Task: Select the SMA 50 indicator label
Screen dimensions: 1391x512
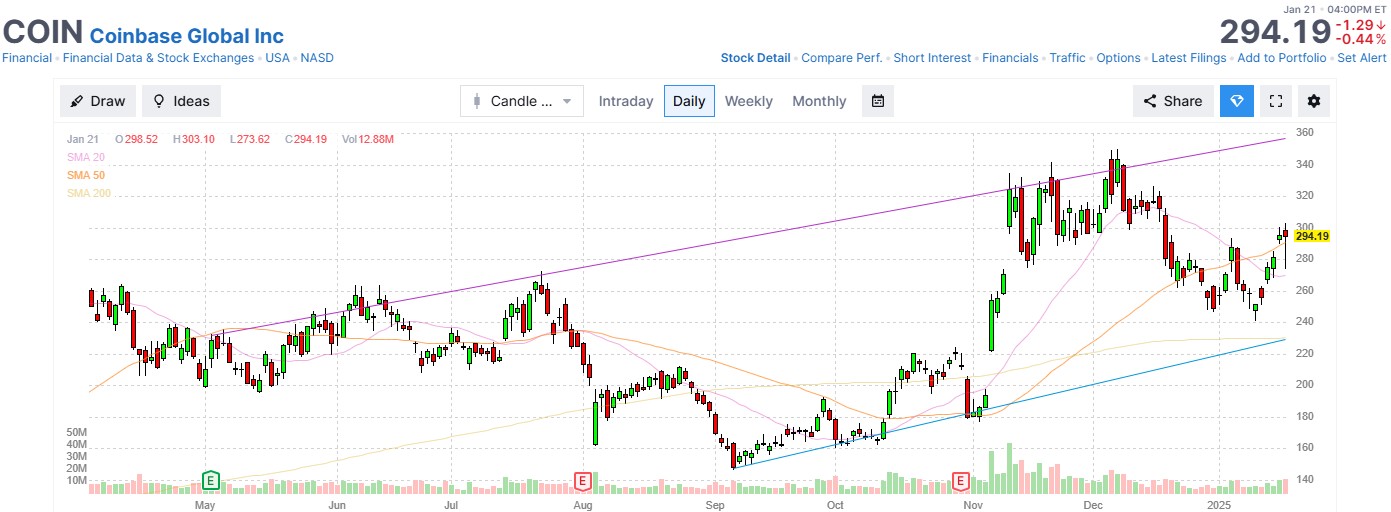Action: (x=86, y=175)
